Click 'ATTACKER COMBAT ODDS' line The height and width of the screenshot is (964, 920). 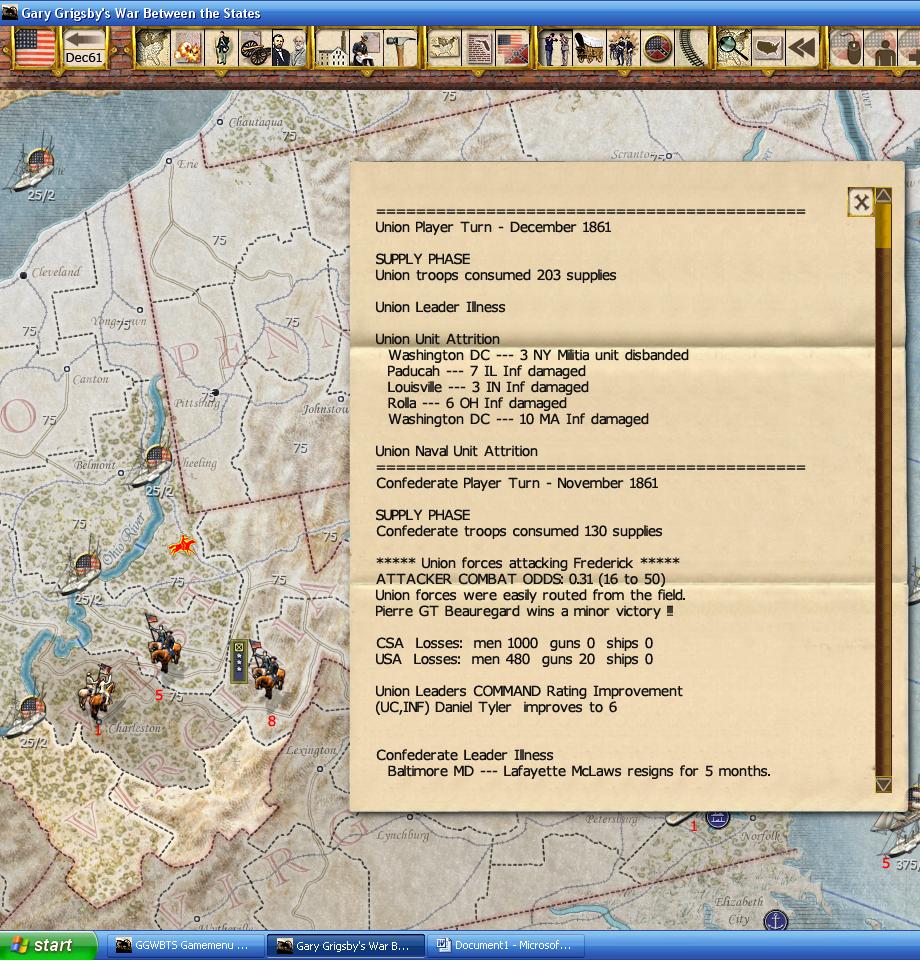coord(520,579)
